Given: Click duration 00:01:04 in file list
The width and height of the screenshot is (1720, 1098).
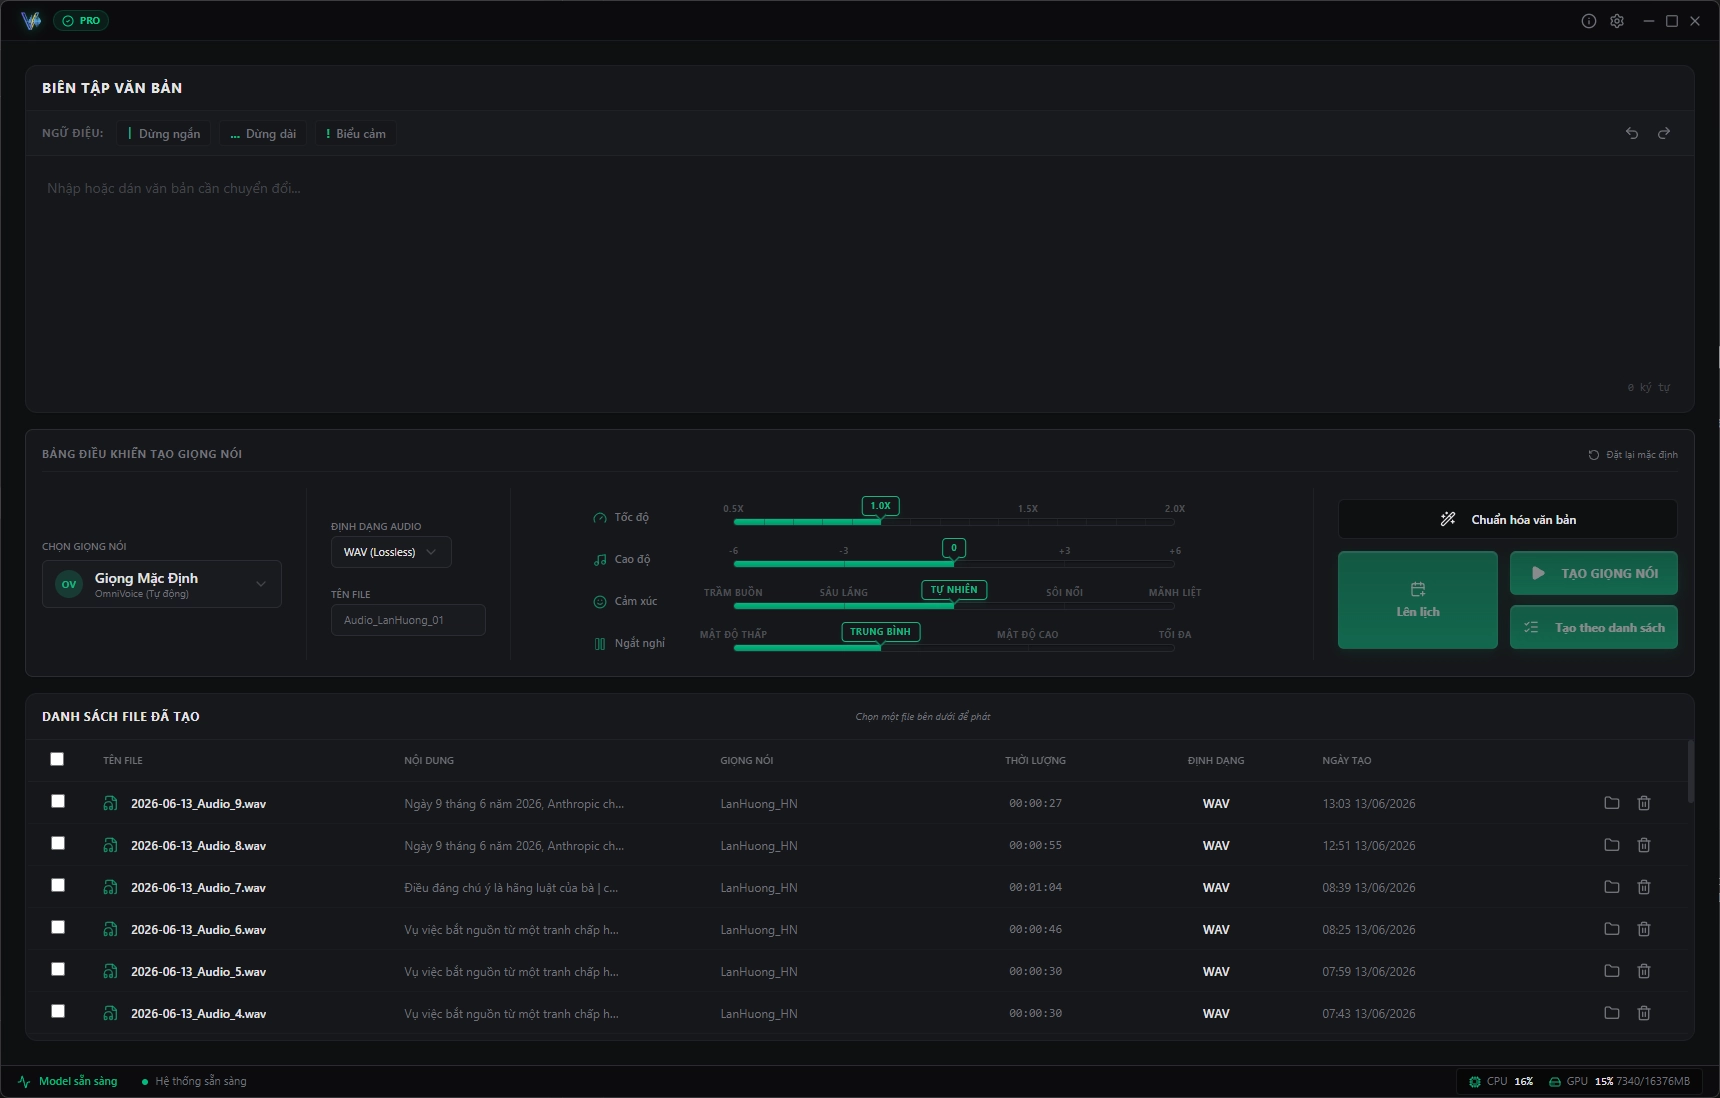Looking at the screenshot, I should tap(1035, 888).
